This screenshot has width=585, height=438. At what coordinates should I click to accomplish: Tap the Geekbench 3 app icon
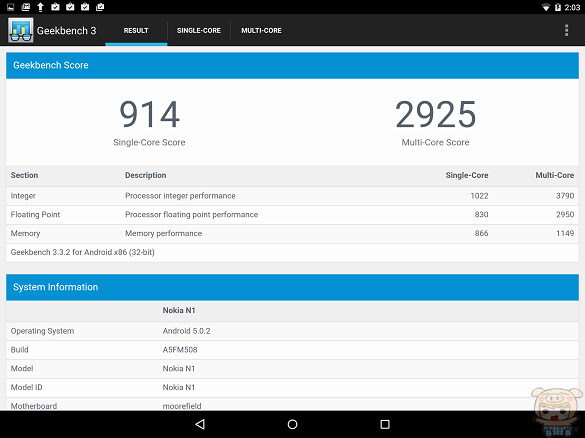click(x=21, y=30)
